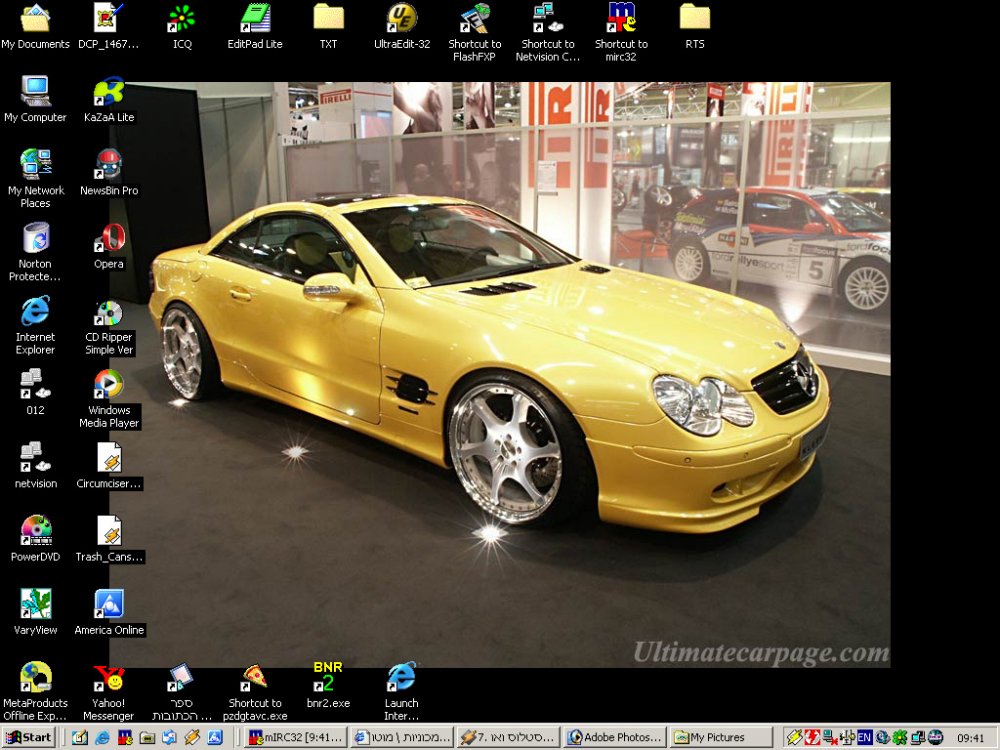This screenshot has height=750, width=1000.
Task: Launch KaZaA Lite shortcut
Action: (x=108, y=100)
